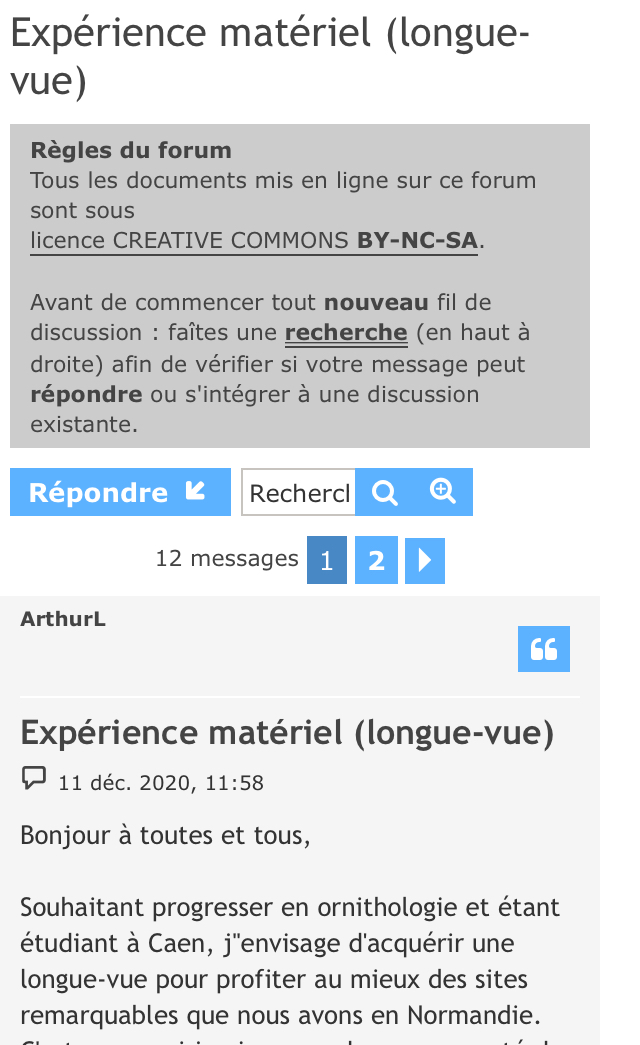Image resolution: width=640 pixels, height=1045 pixels.
Task: Select page 1 in the pagination
Action: 327,560
